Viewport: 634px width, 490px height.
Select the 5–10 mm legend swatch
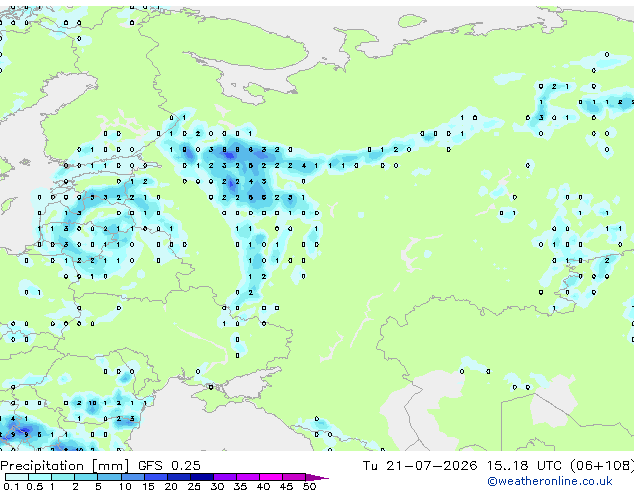[x=109, y=477]
